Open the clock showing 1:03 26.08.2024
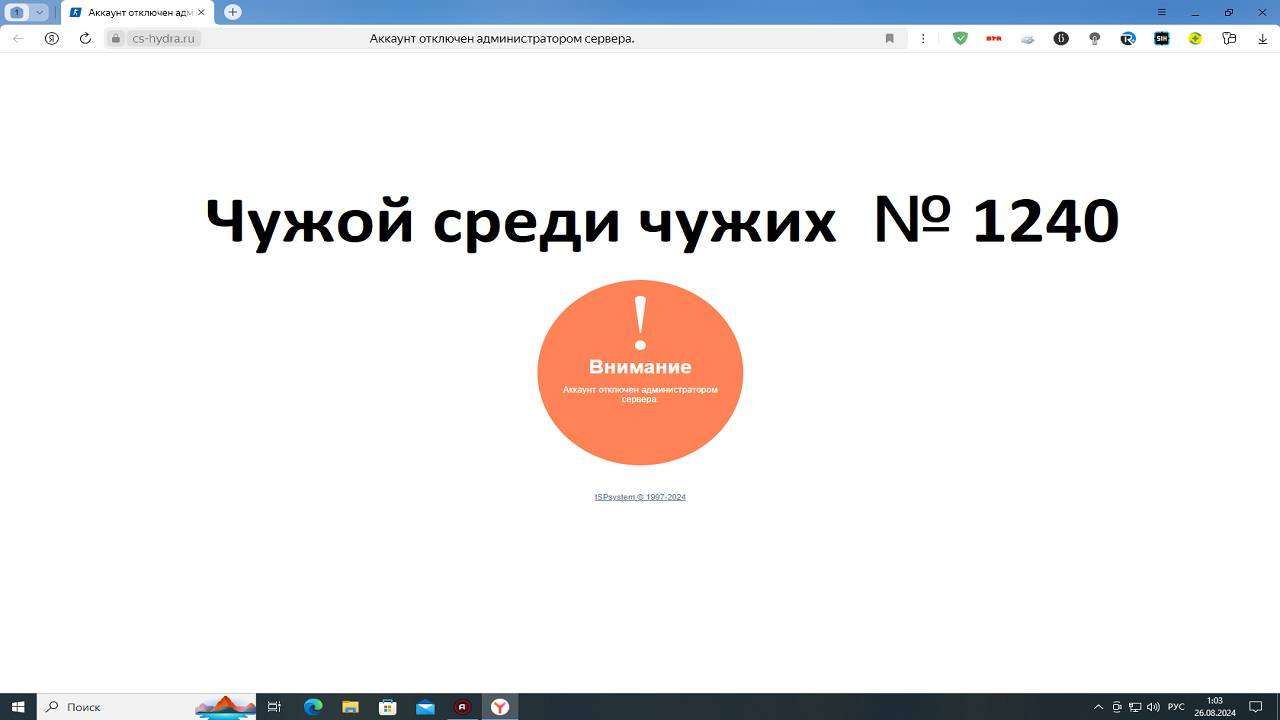The image size is (1280, 720). pos(1215,707)
